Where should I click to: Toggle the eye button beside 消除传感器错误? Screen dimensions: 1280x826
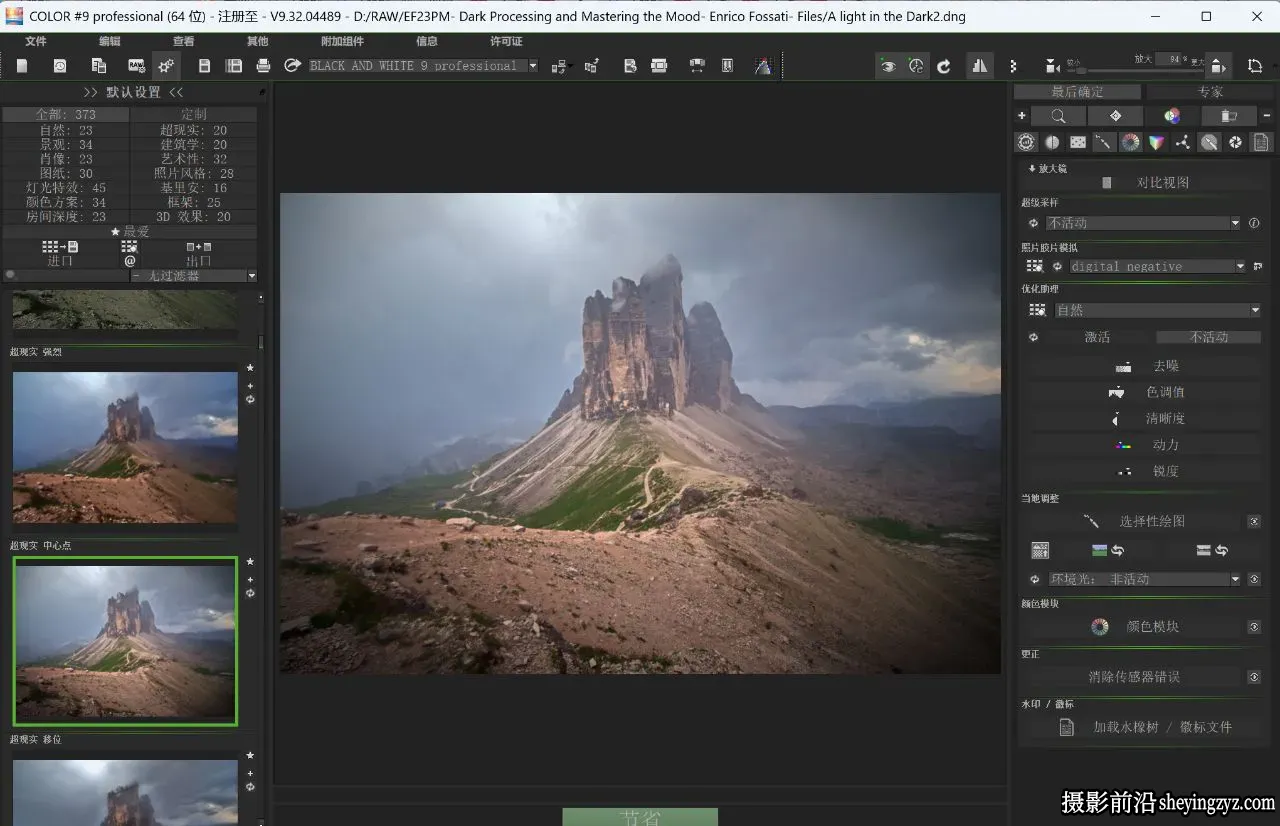point(1254,677)
